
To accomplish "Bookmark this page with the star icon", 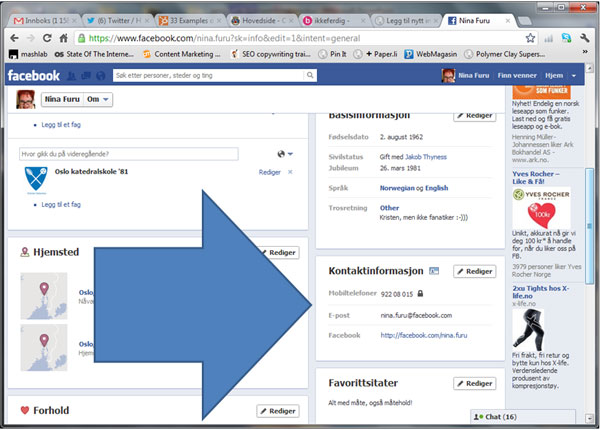I will (530, 38).
